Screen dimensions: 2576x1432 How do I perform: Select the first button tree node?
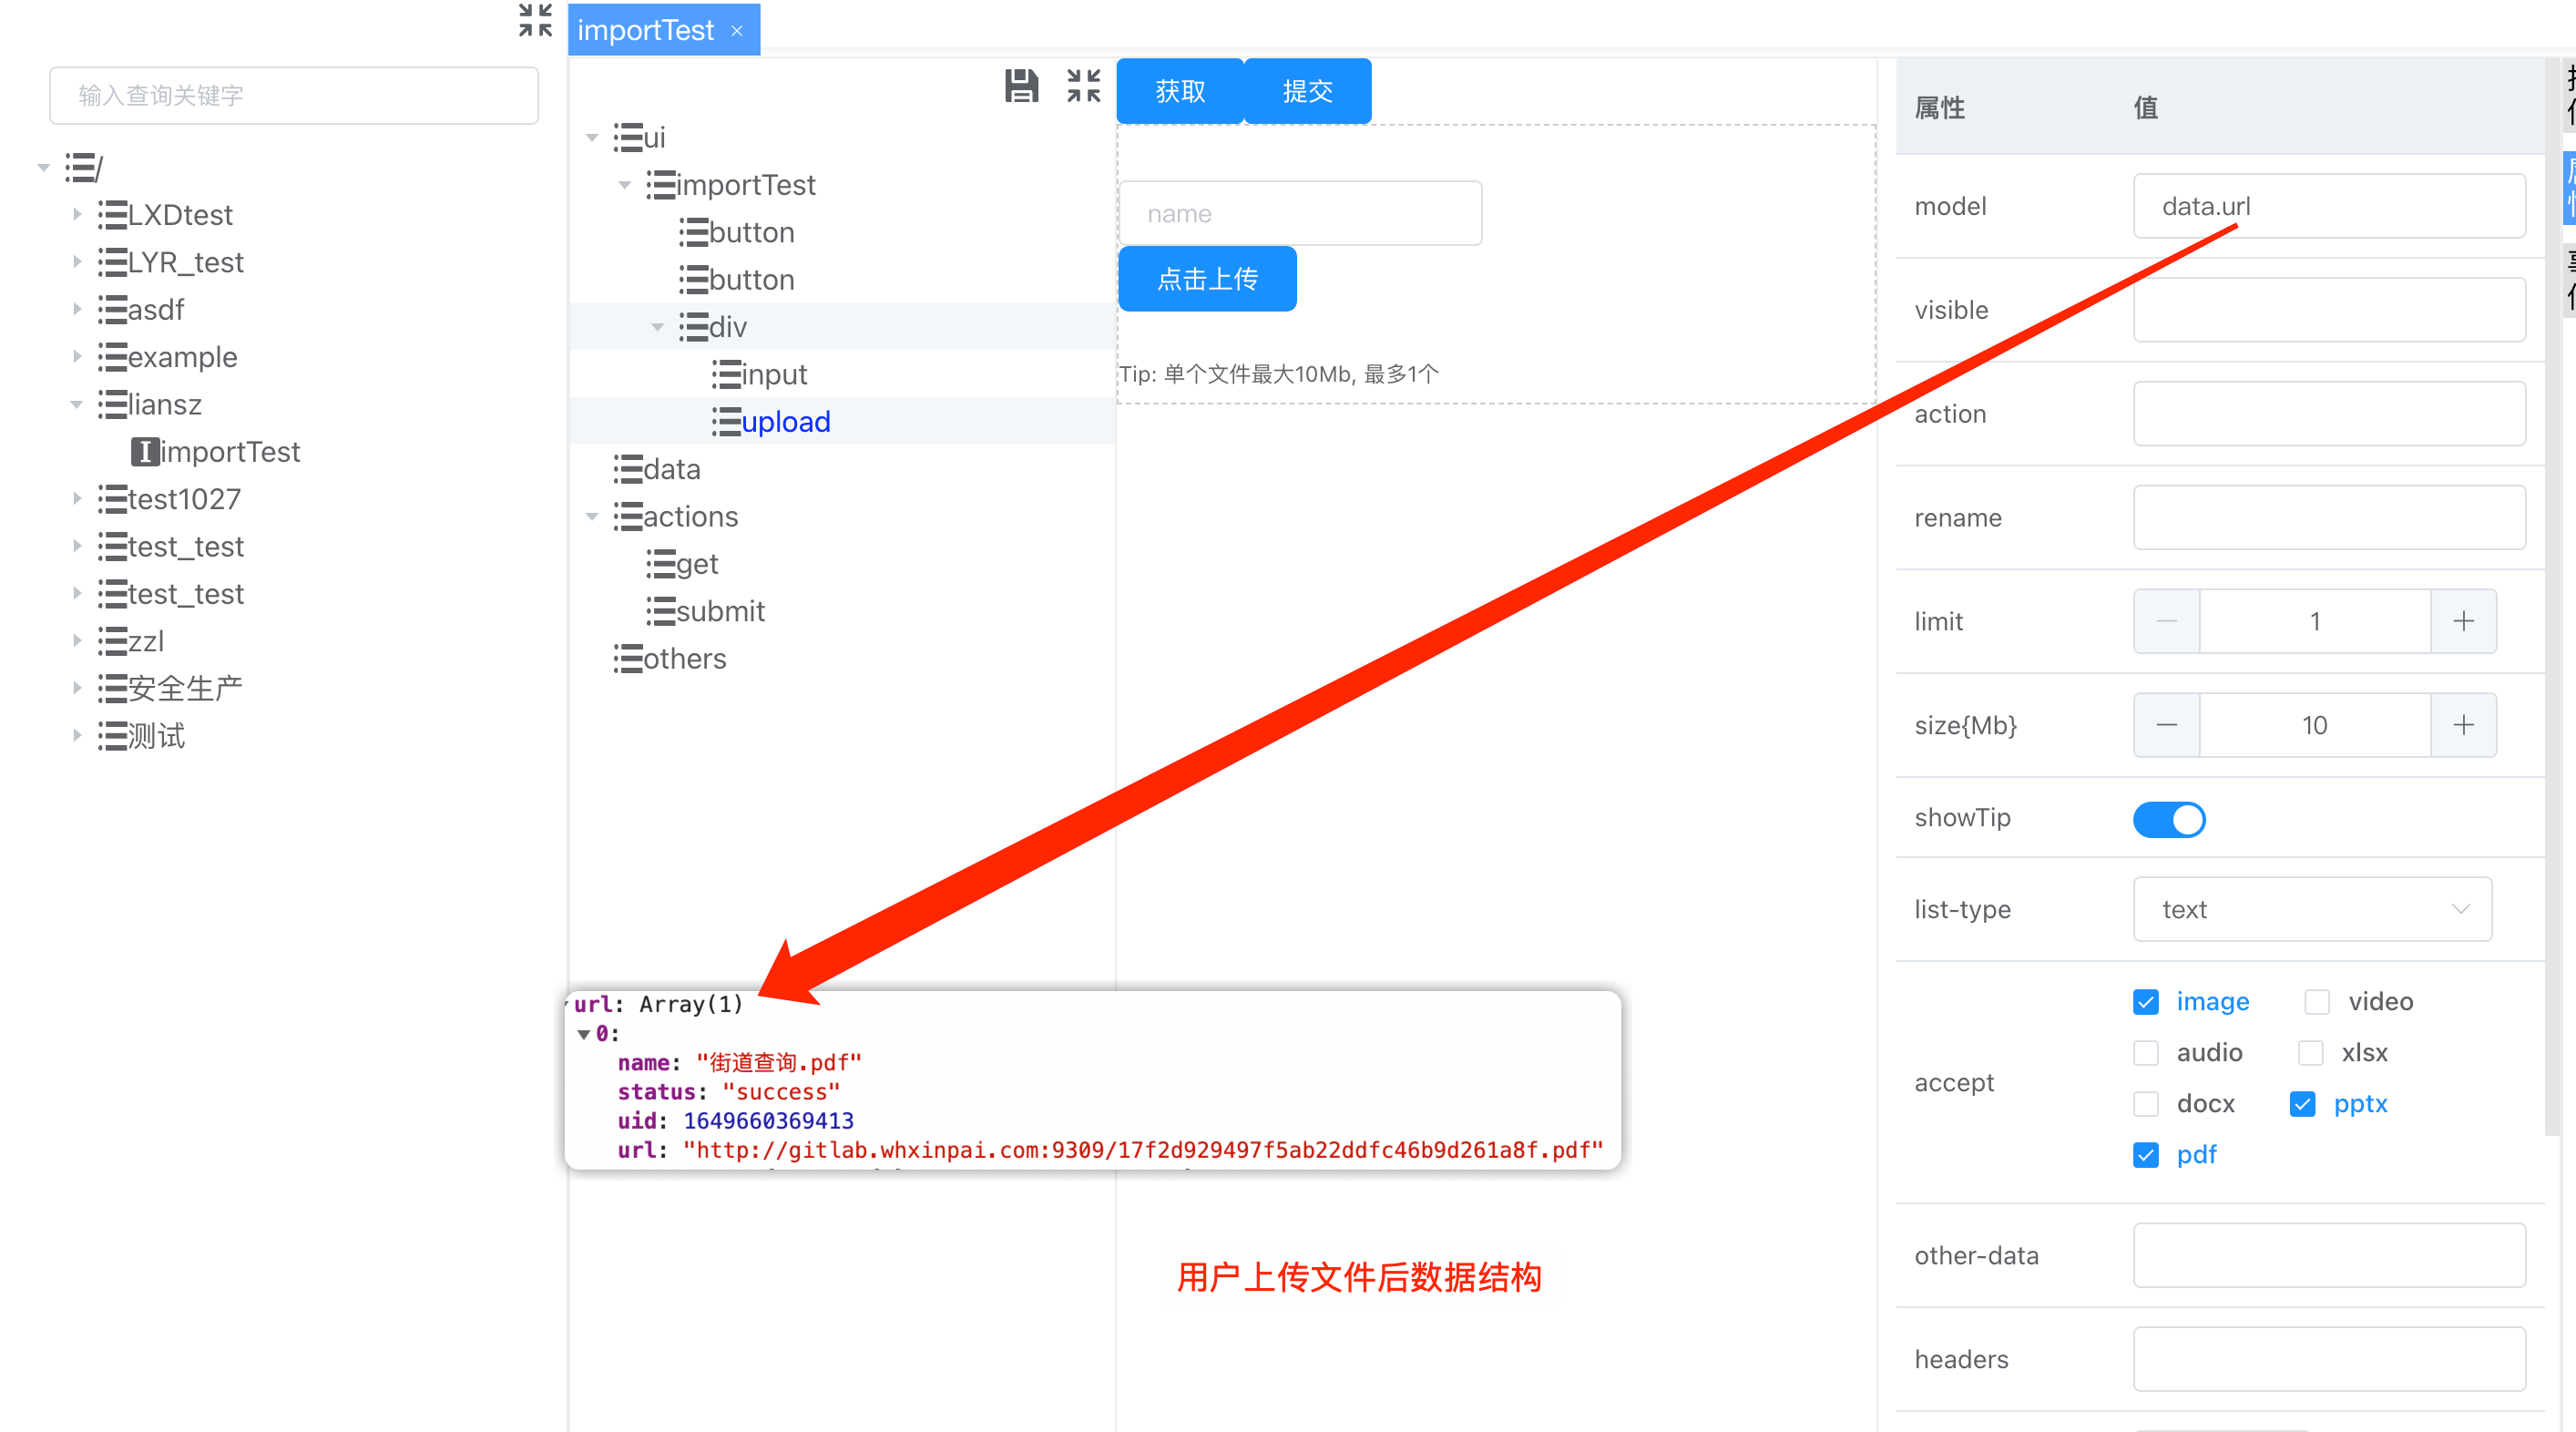coord(751,233)
